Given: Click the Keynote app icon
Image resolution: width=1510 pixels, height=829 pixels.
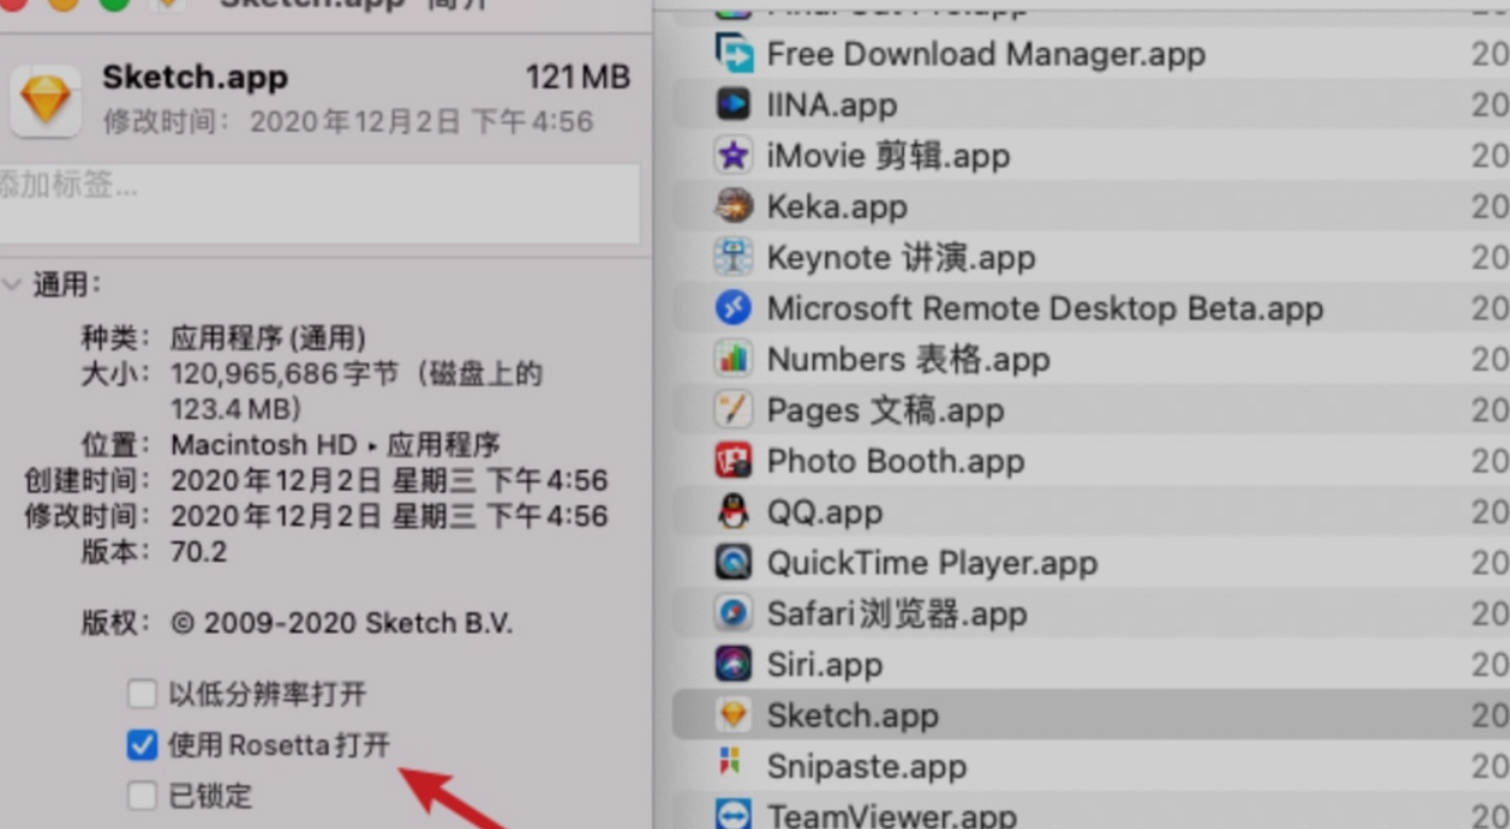Looking at the screenshot, I should point(733,257).
